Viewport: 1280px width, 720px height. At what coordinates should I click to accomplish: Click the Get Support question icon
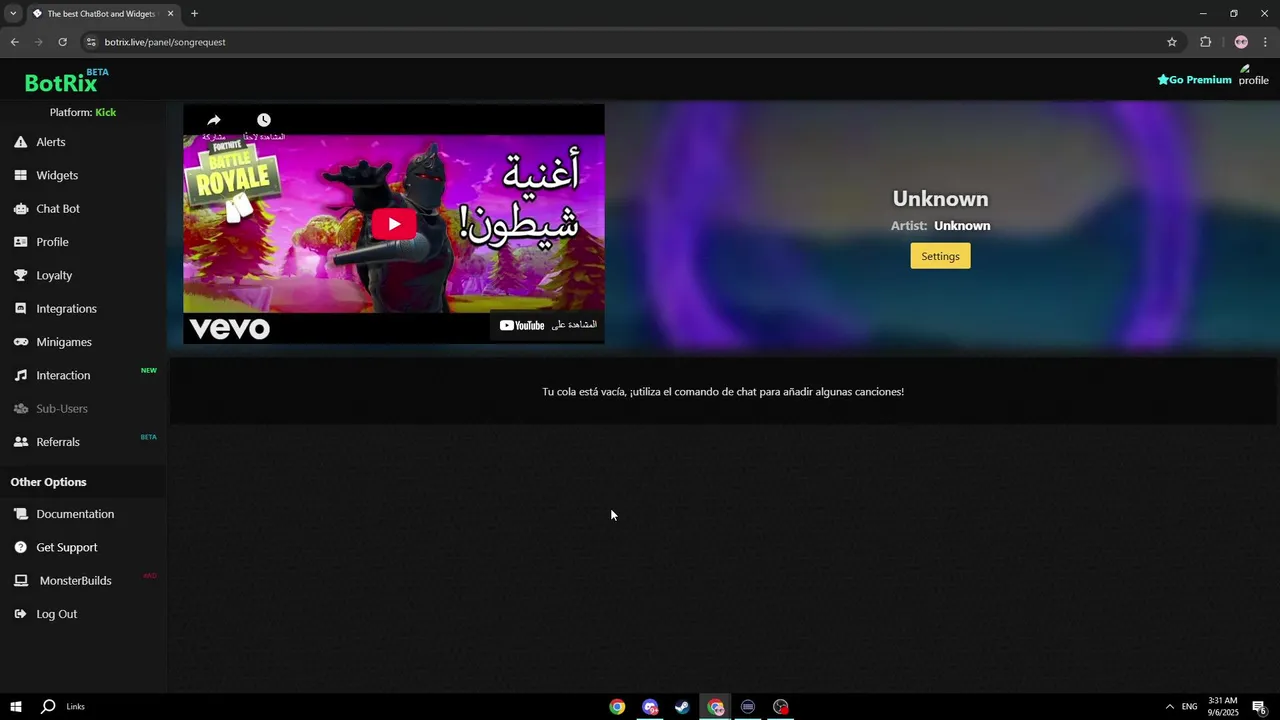pos(20,547)
